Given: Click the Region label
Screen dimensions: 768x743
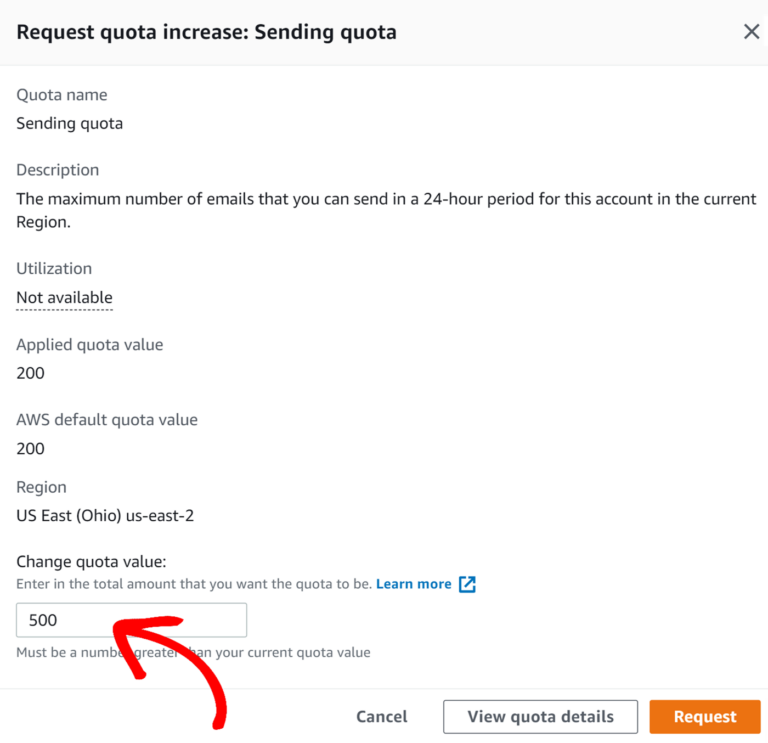Looking at the screenshot, I should point(42,487).
